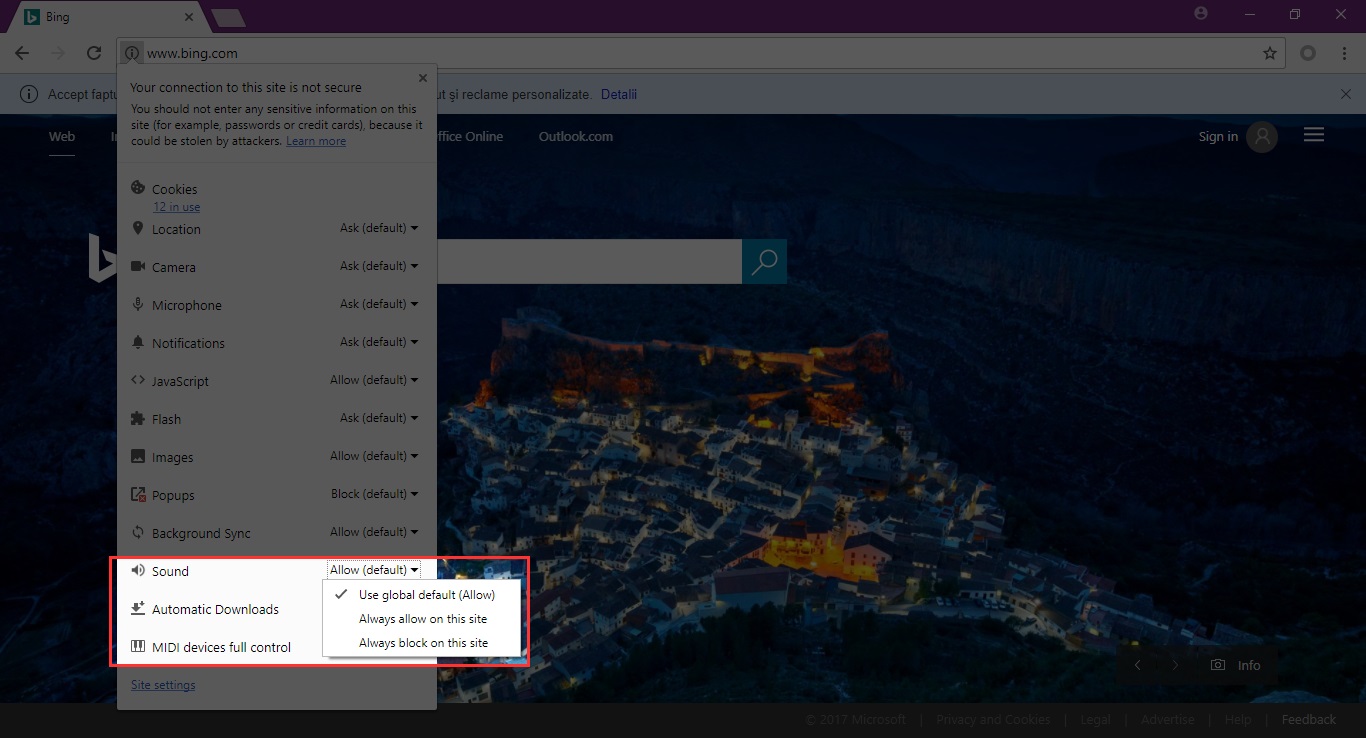This screenshot has height=738, width=1366.
Task: Click the browser forward arrow
Action: (58, 53)
